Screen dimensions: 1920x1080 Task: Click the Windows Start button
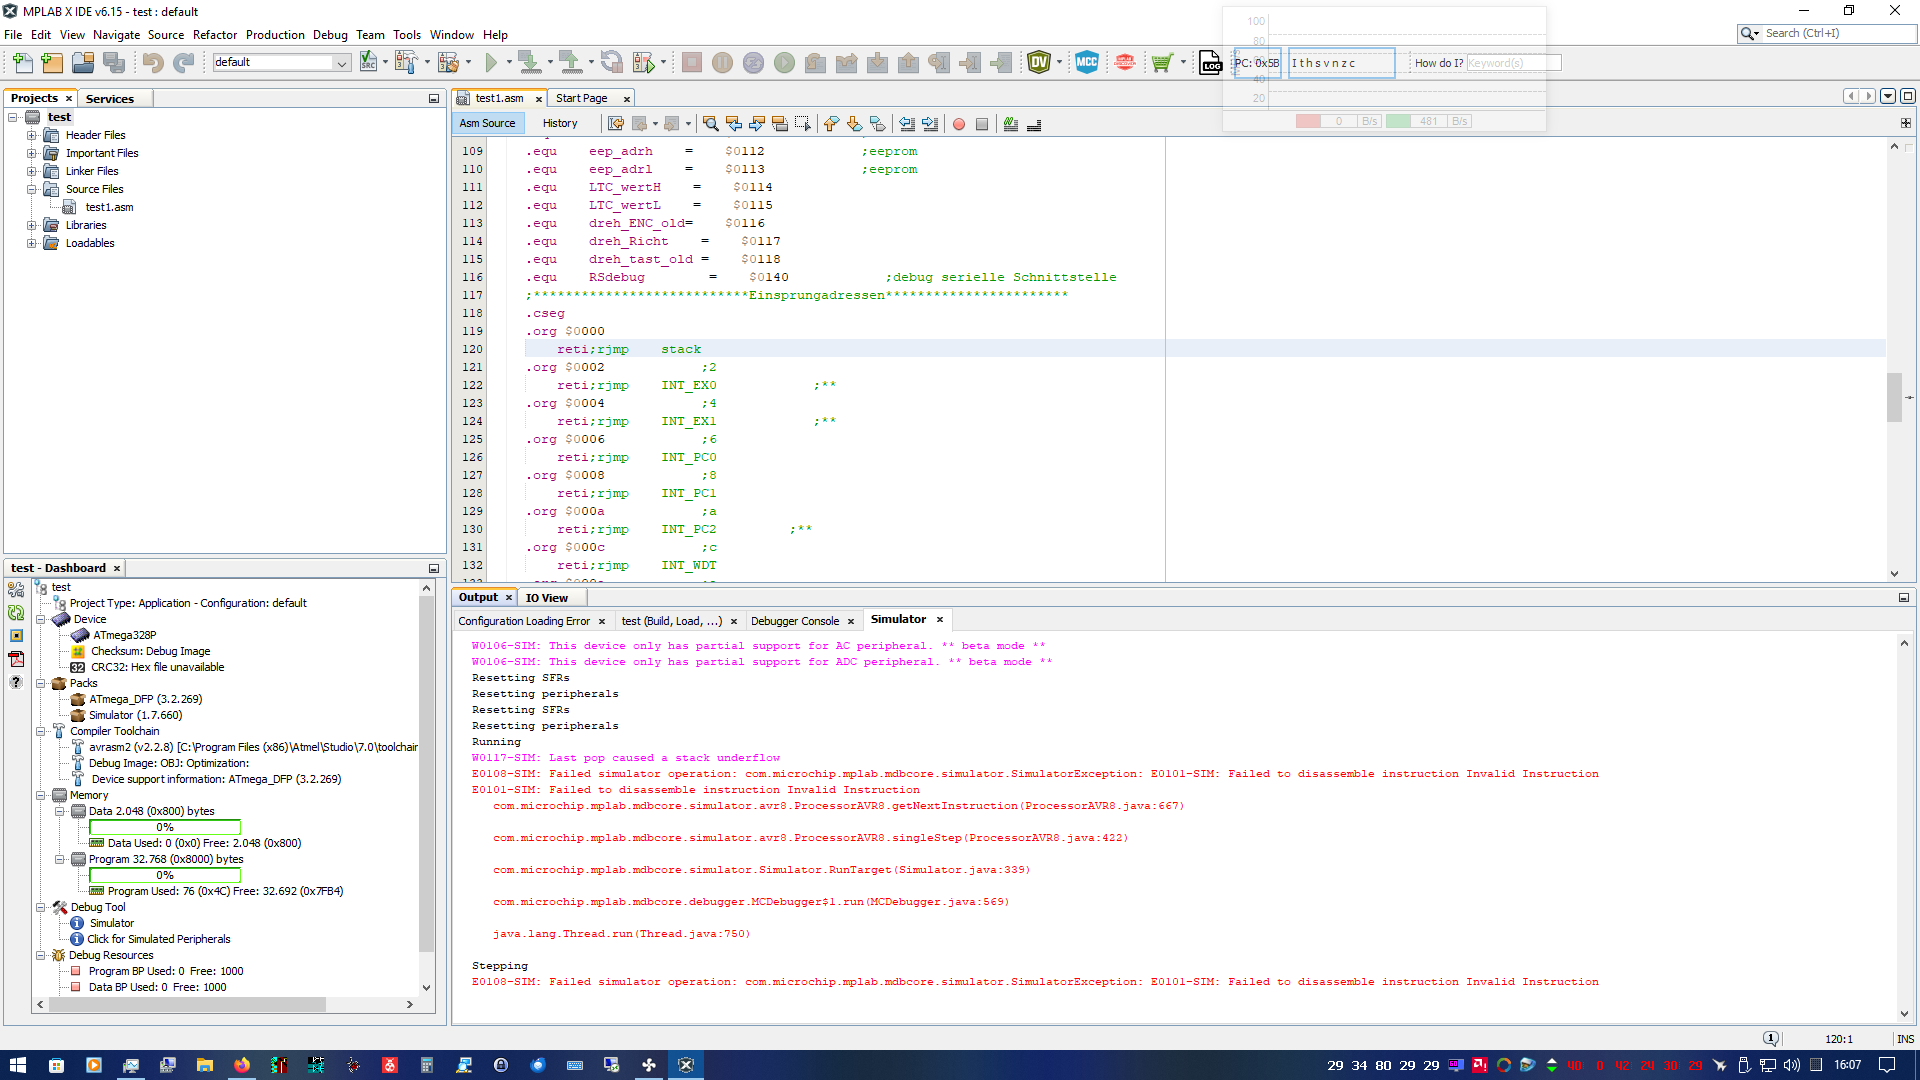pyautogui.click(x=18, y=1065)
